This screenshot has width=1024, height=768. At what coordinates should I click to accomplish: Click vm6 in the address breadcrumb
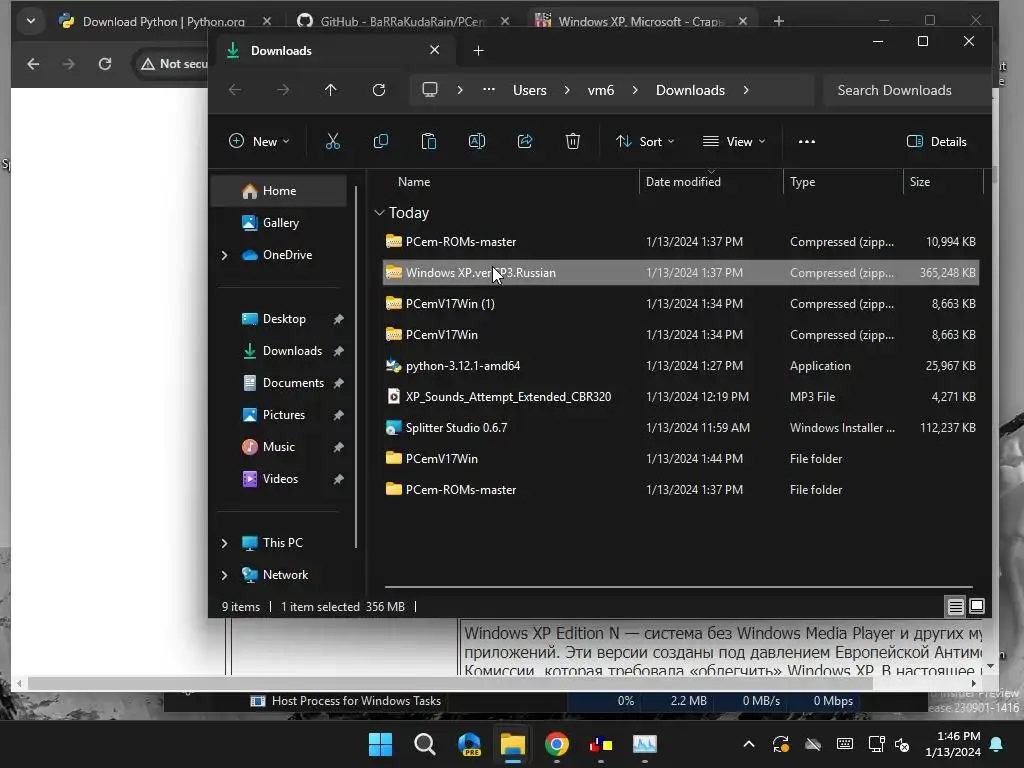coord(601,90)
